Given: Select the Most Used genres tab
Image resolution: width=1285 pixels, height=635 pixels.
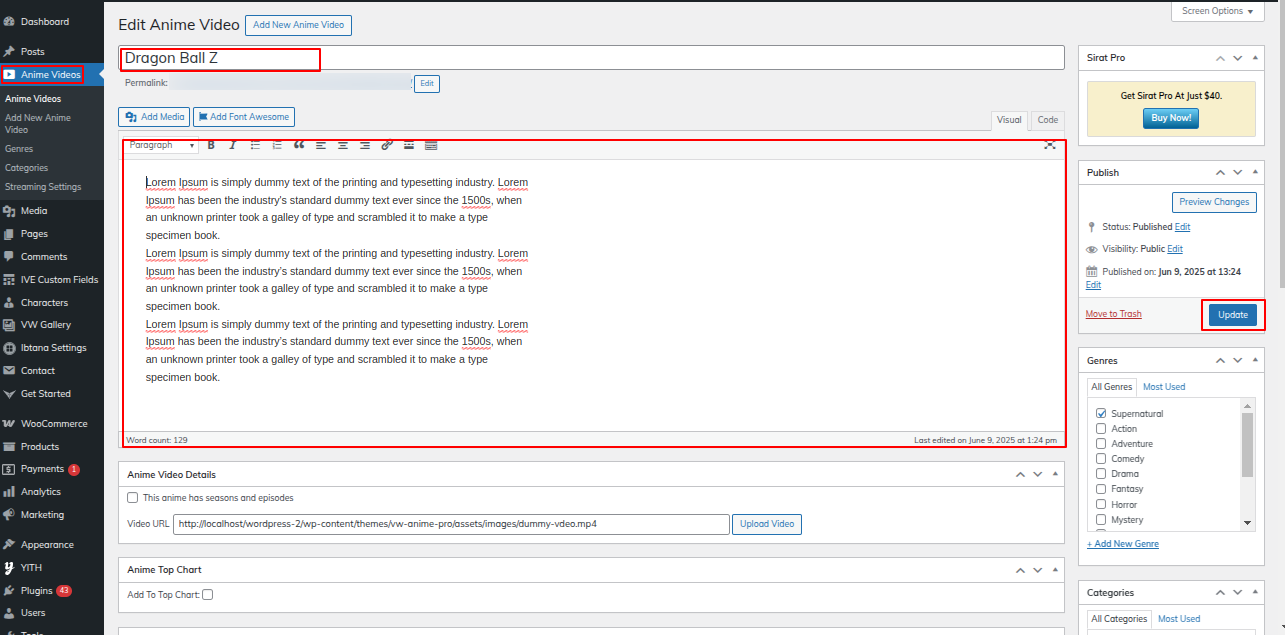Looking at the screenshot, I should click(x=1164, y=387).
